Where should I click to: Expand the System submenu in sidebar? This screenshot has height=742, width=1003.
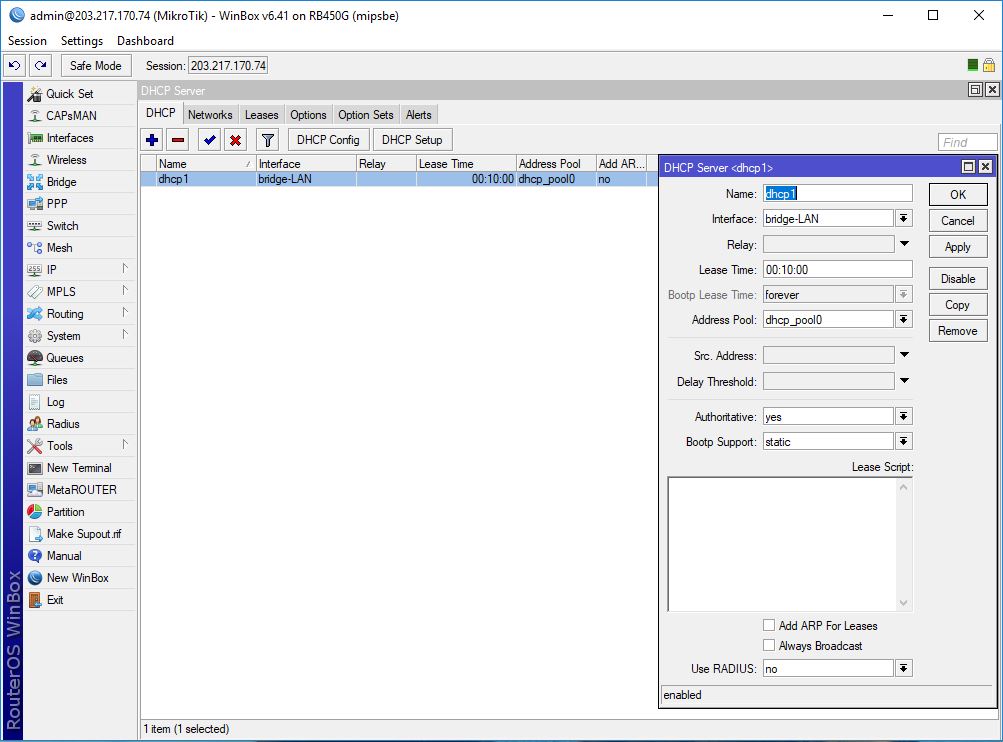point(125,335)
